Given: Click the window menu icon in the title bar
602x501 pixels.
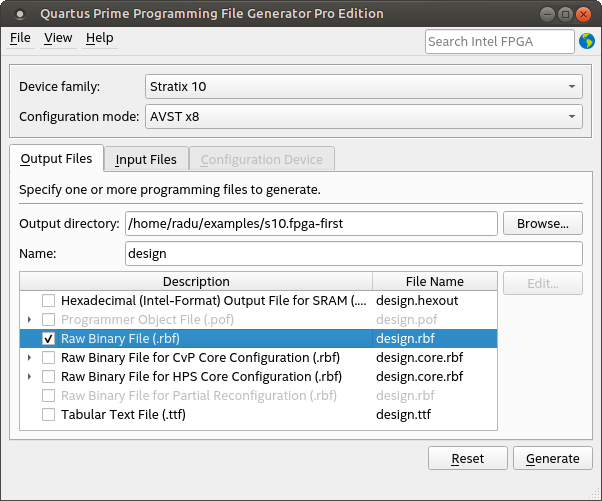Looking at the screenshot, I should tap(19, 14).
